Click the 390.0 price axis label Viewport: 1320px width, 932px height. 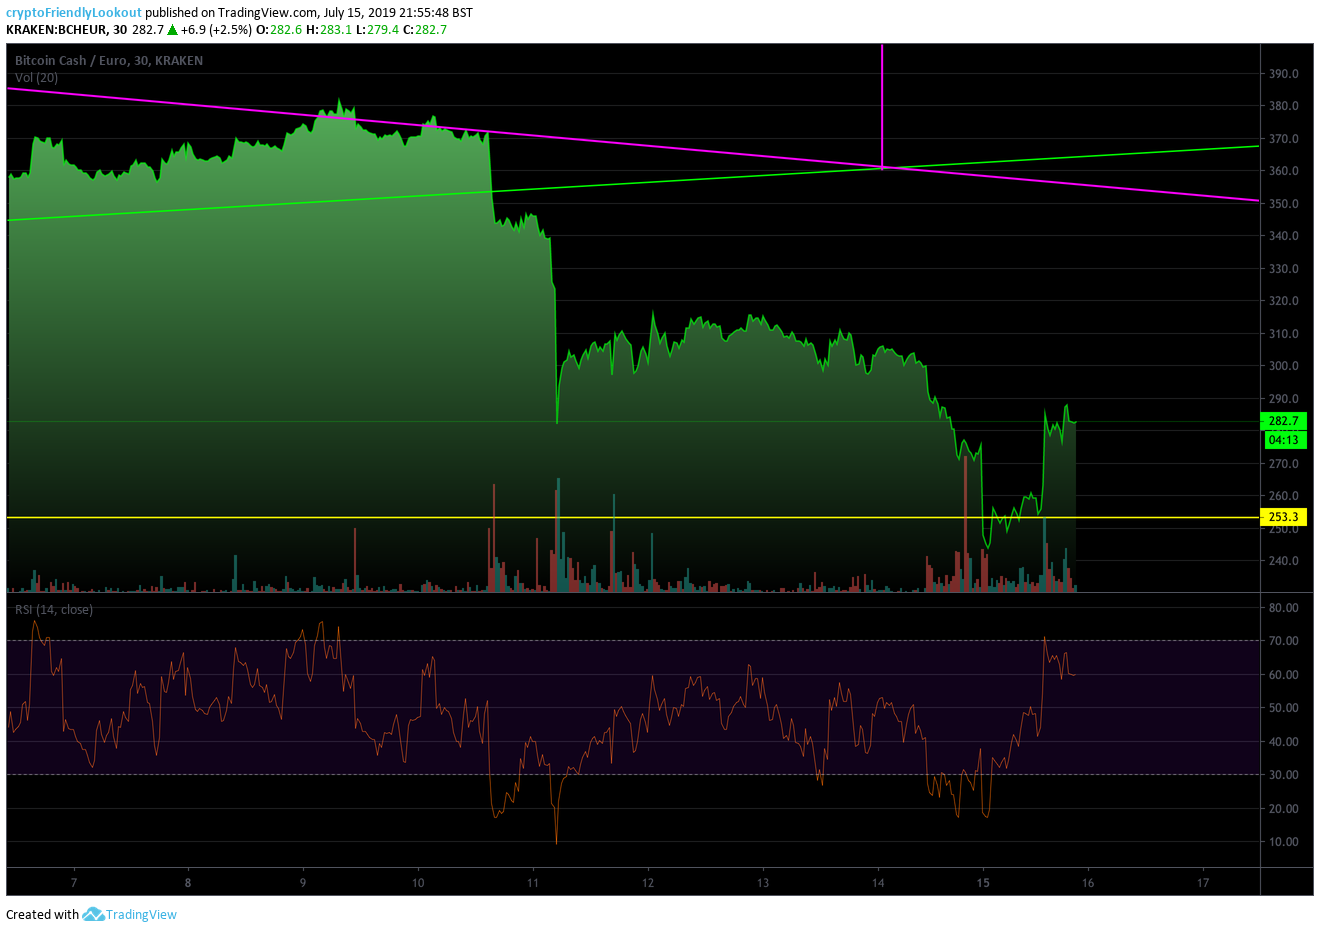point(1284,74)
